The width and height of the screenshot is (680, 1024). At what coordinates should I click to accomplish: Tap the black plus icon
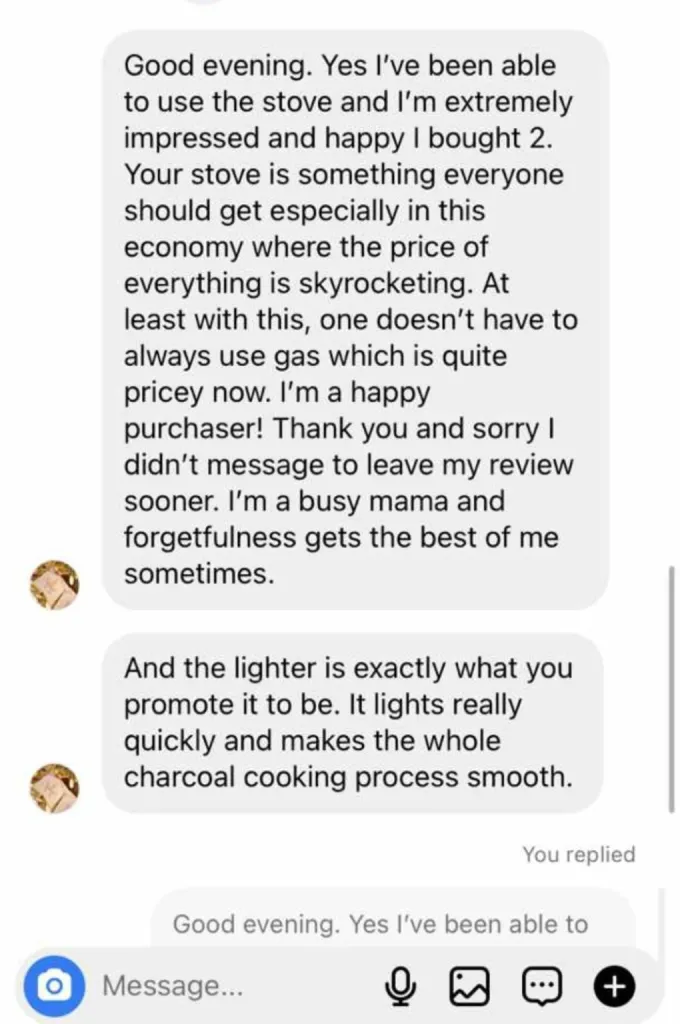click(x=614, y=987)
